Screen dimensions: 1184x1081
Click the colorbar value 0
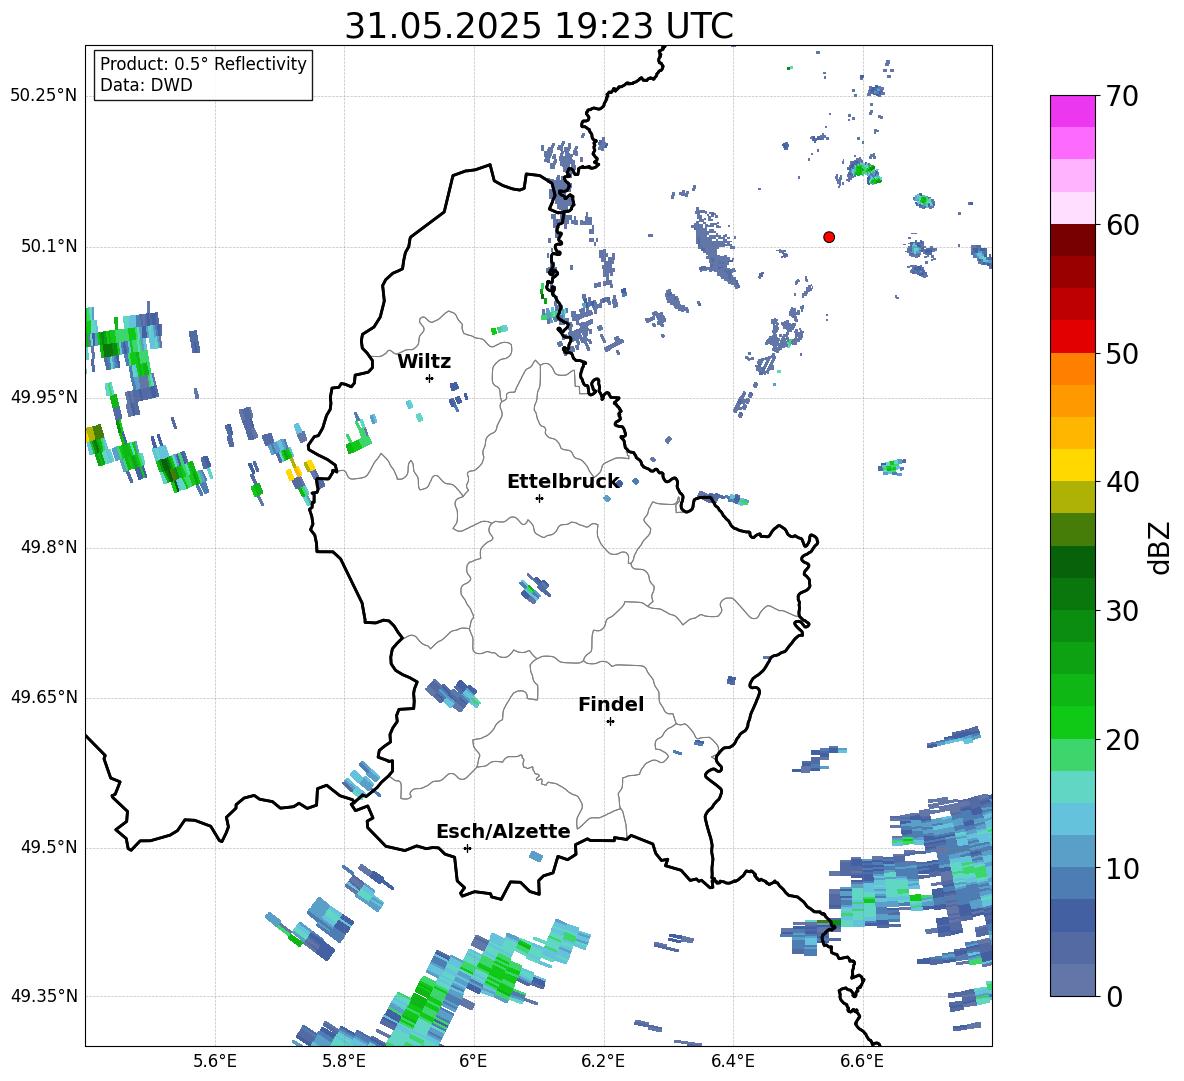click(x=1115, y=996)
